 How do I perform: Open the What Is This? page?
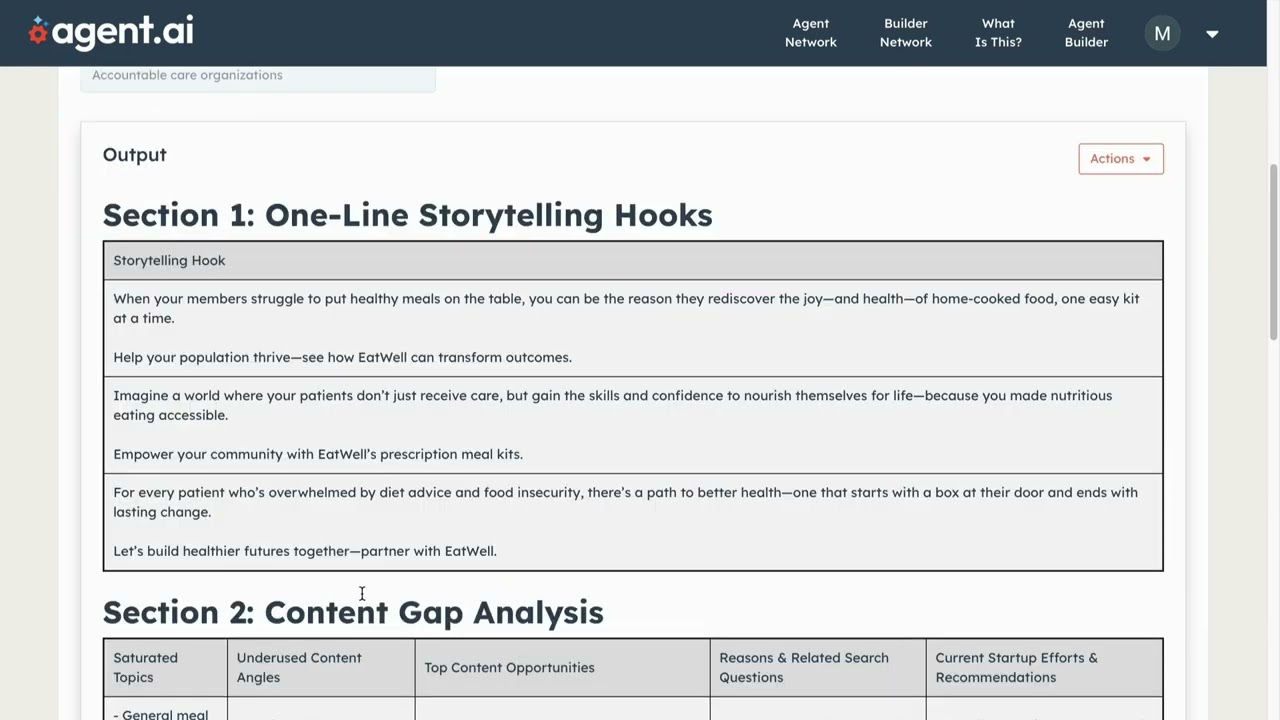998,33
